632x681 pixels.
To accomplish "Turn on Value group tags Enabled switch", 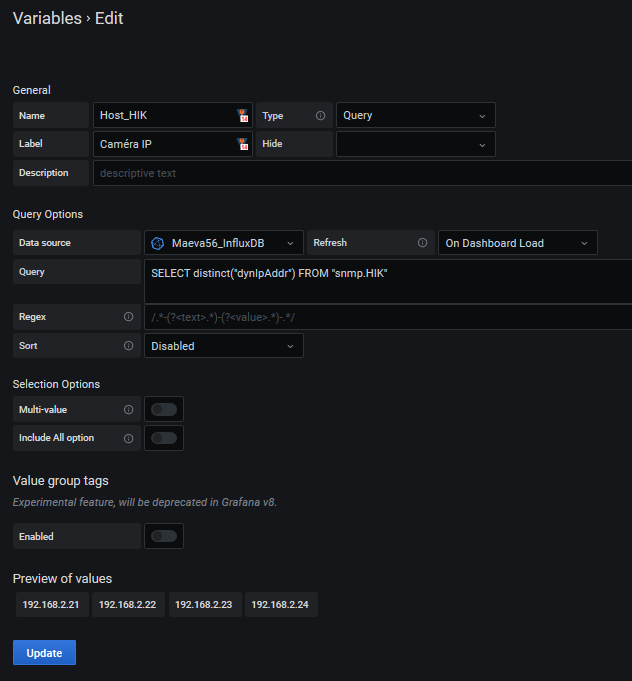I will pyautogui.click(x=164, y=537).
